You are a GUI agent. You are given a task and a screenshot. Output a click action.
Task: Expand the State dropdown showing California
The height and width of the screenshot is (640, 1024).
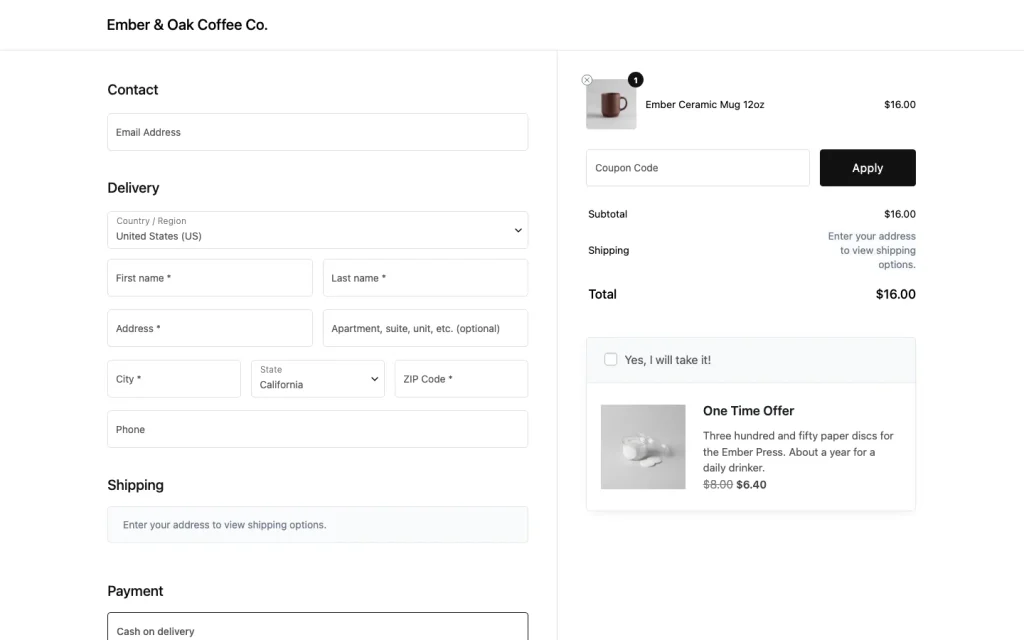click(x=317, y=379)
